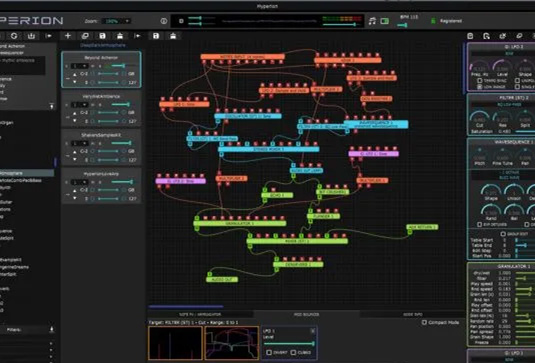This screenshot has height=363, width=535.
Task: Toggle the green switch beside music notes icon
Action: (x=385, y=21)
